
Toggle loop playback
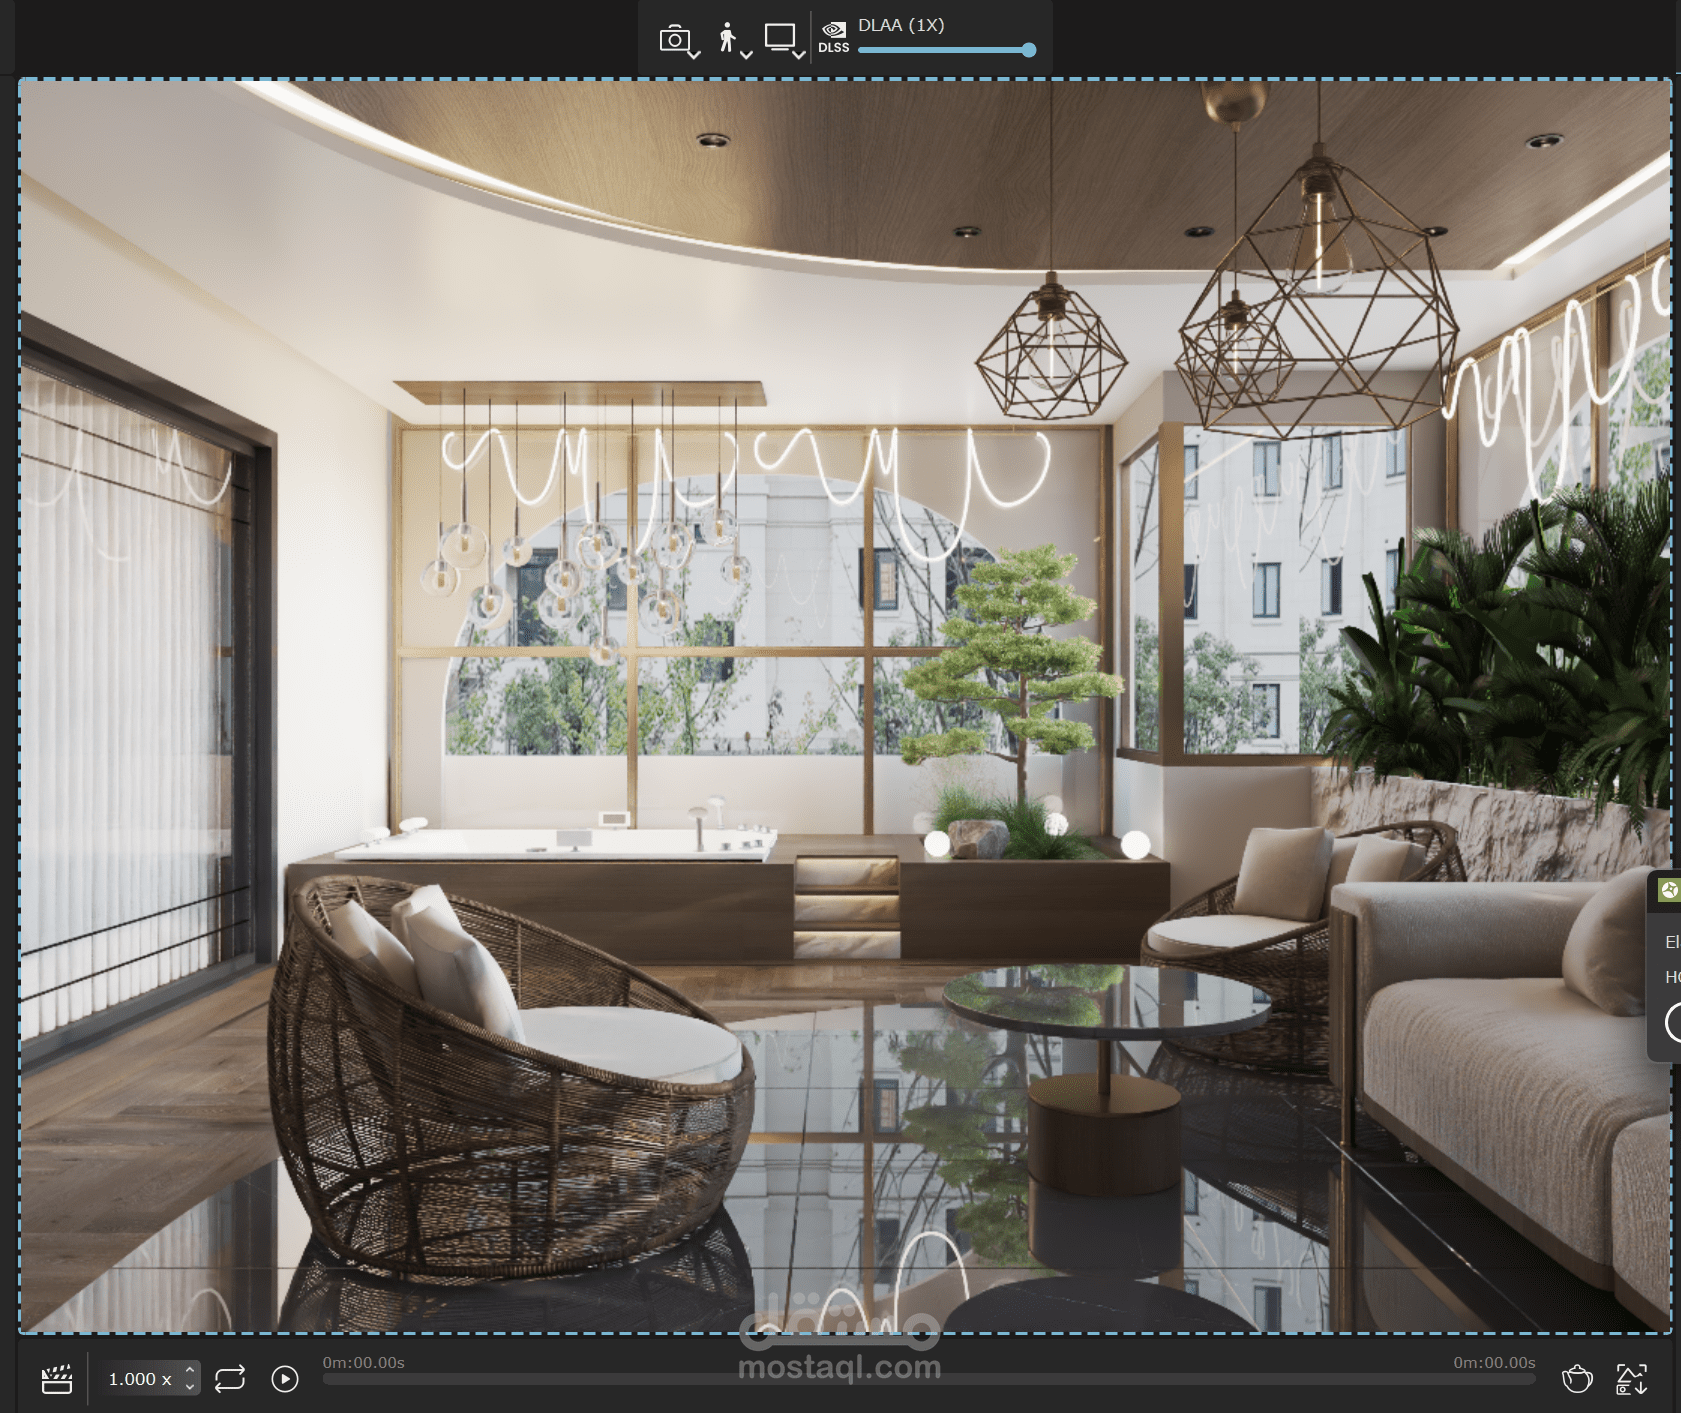tap(230, 1379)
